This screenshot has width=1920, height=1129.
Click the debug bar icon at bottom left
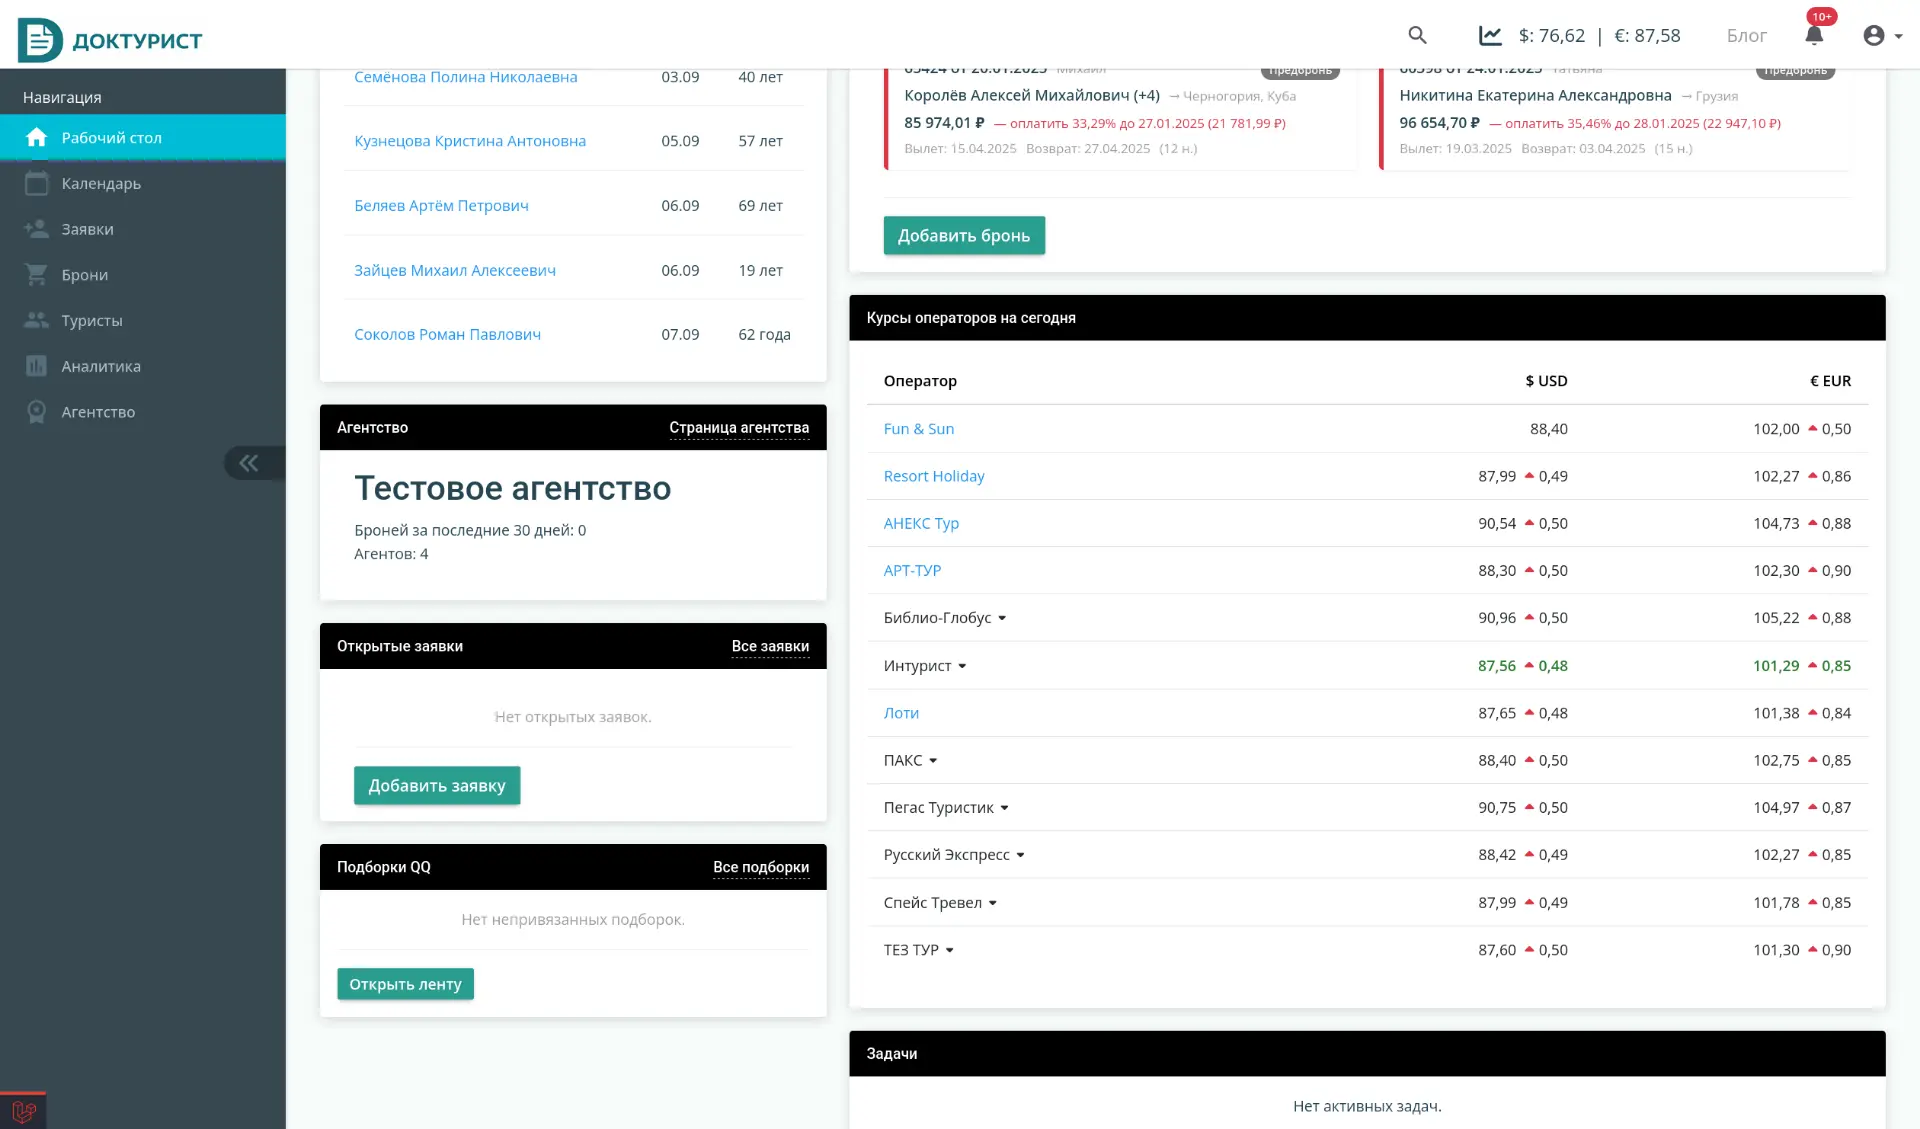tap(23, 1111)
